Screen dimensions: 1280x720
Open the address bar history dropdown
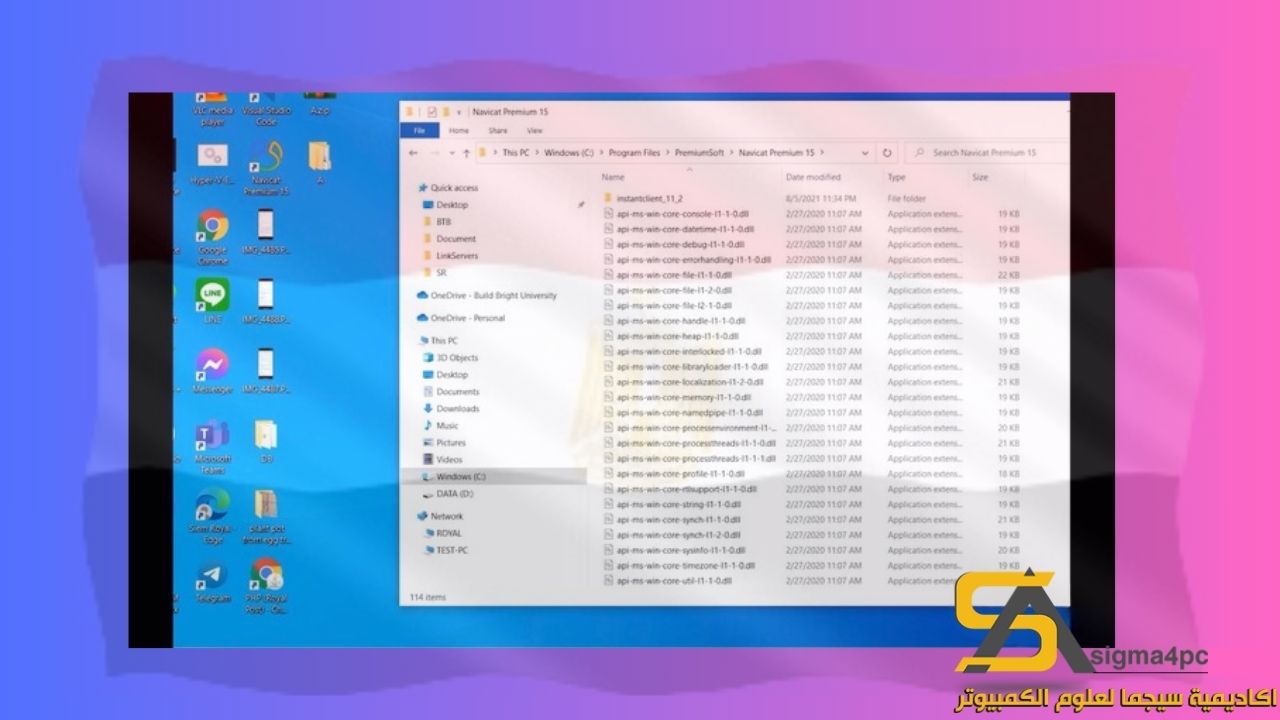point(865,153)
